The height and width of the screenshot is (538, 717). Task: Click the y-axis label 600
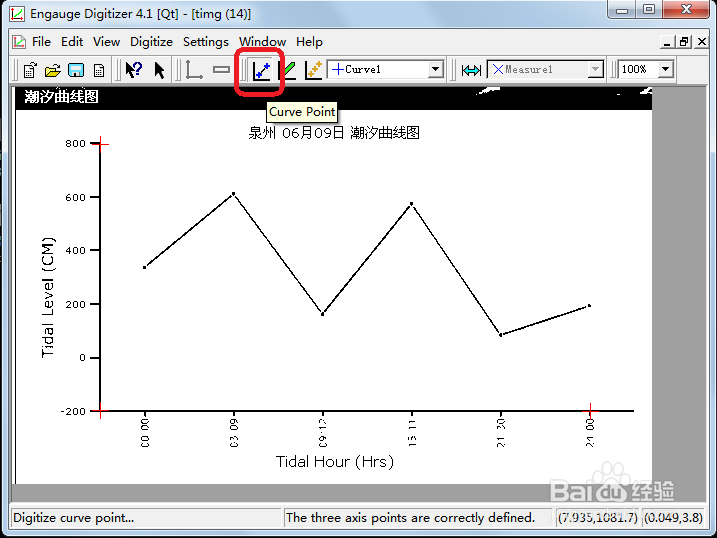75,197
